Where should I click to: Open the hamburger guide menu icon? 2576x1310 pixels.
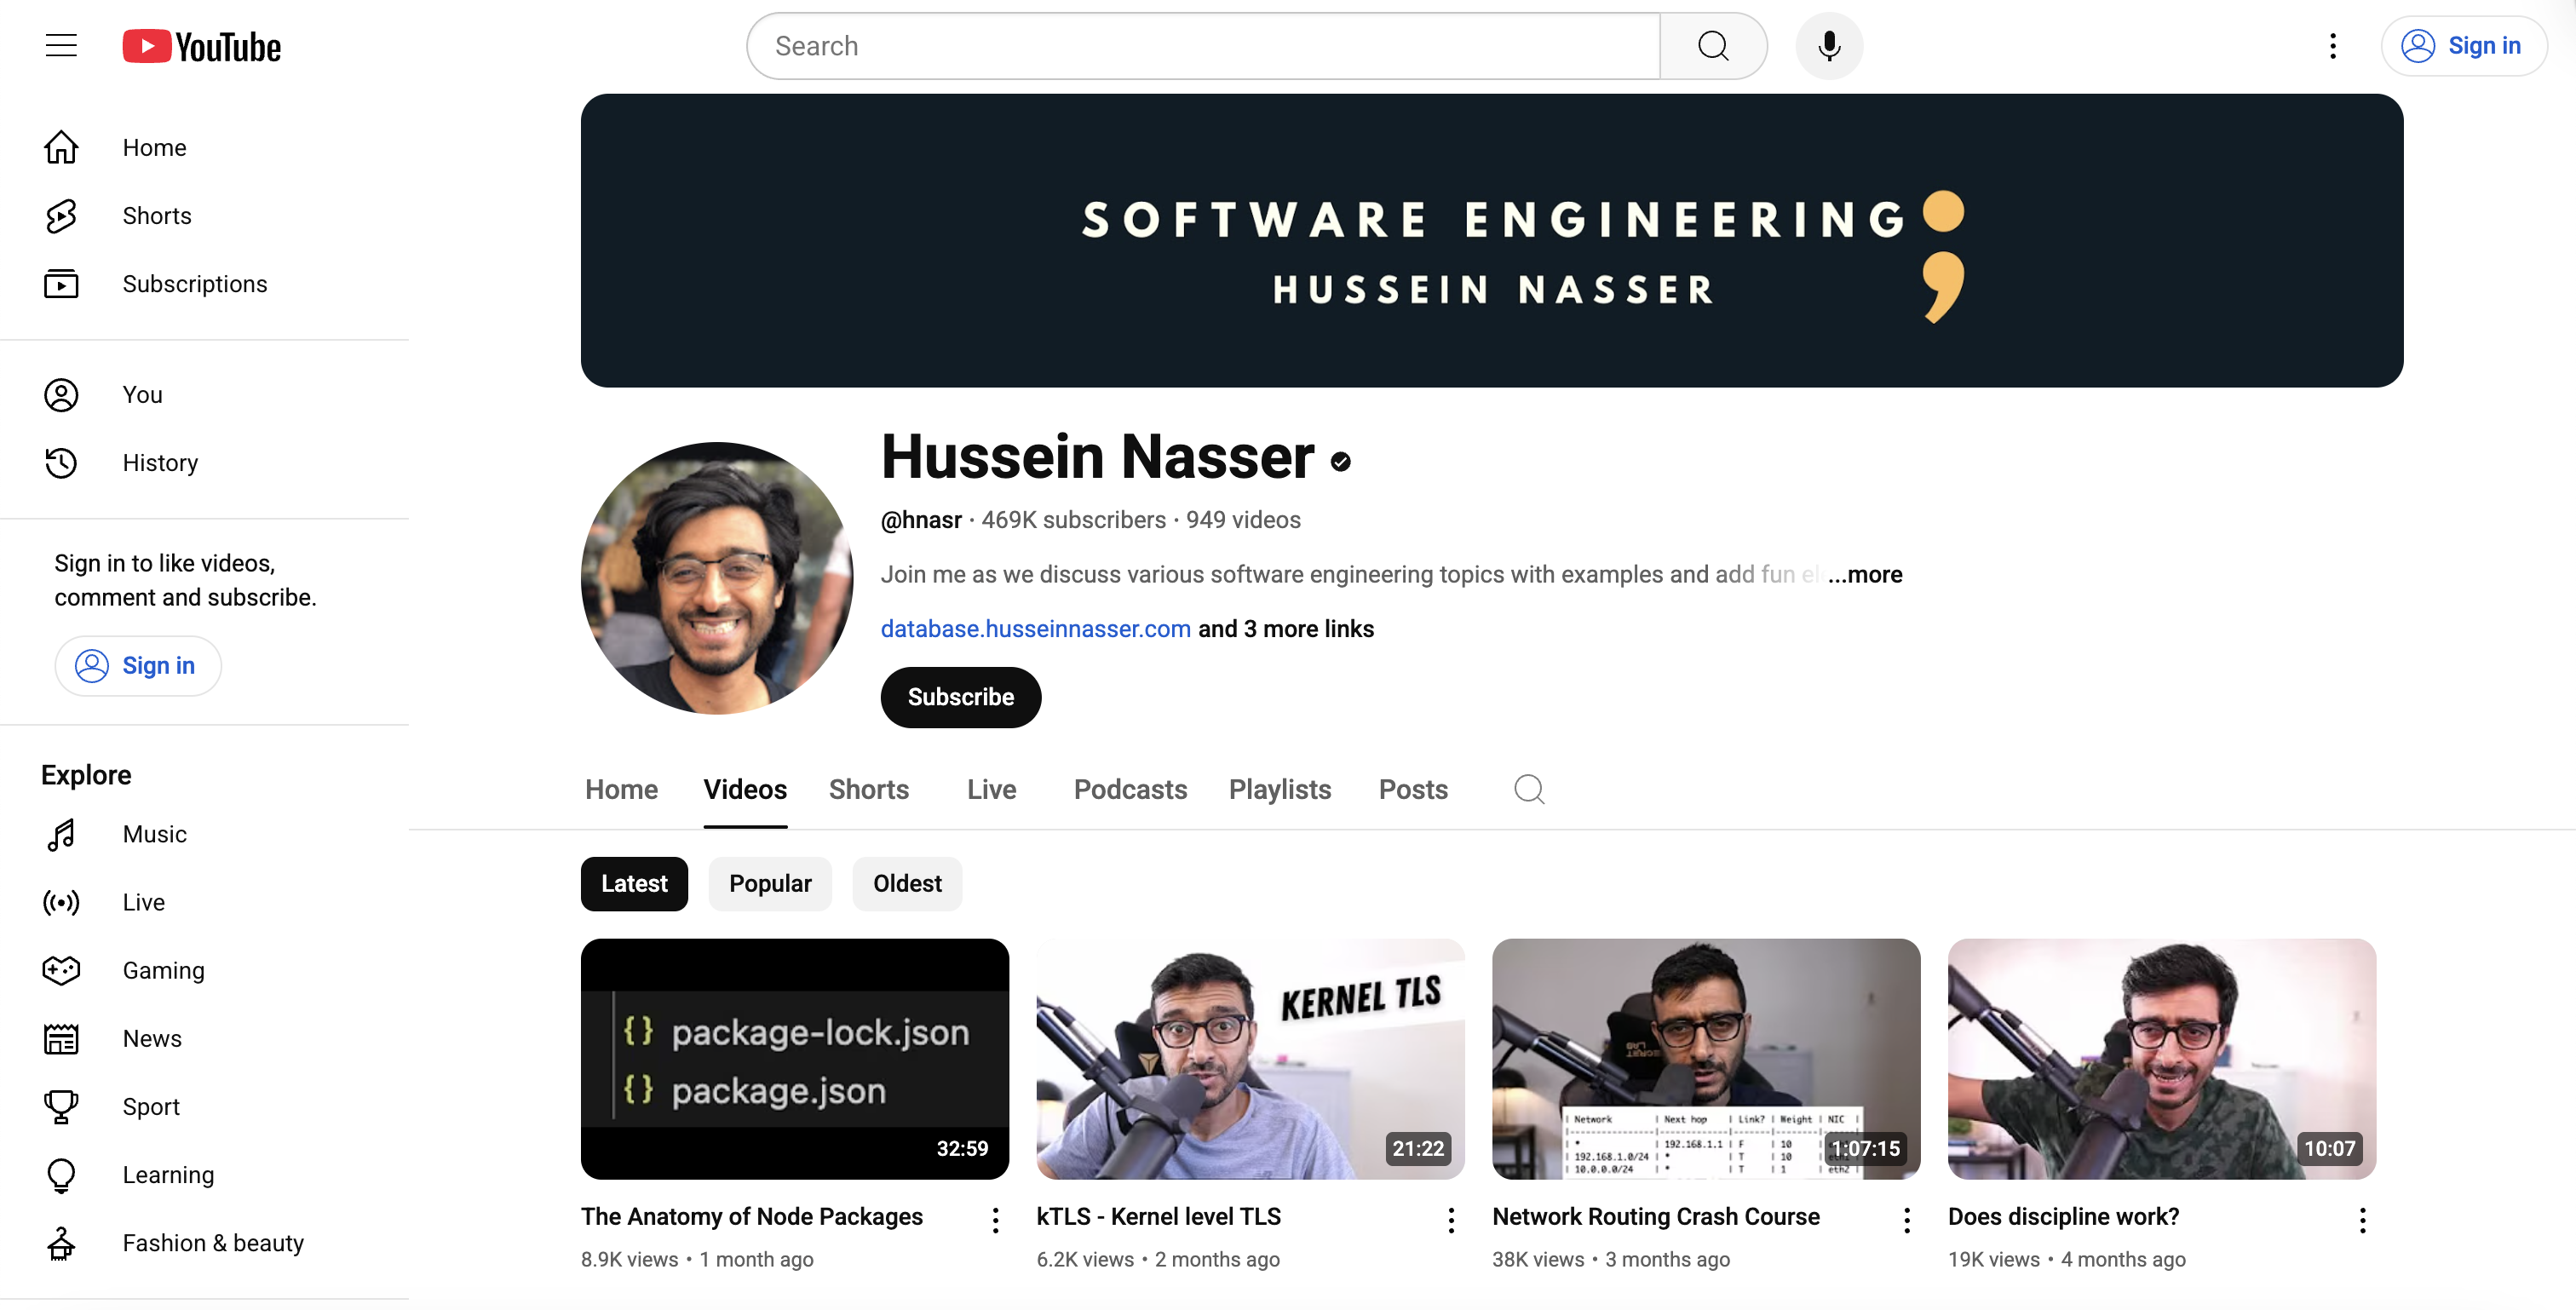click(x=61, y=46)
